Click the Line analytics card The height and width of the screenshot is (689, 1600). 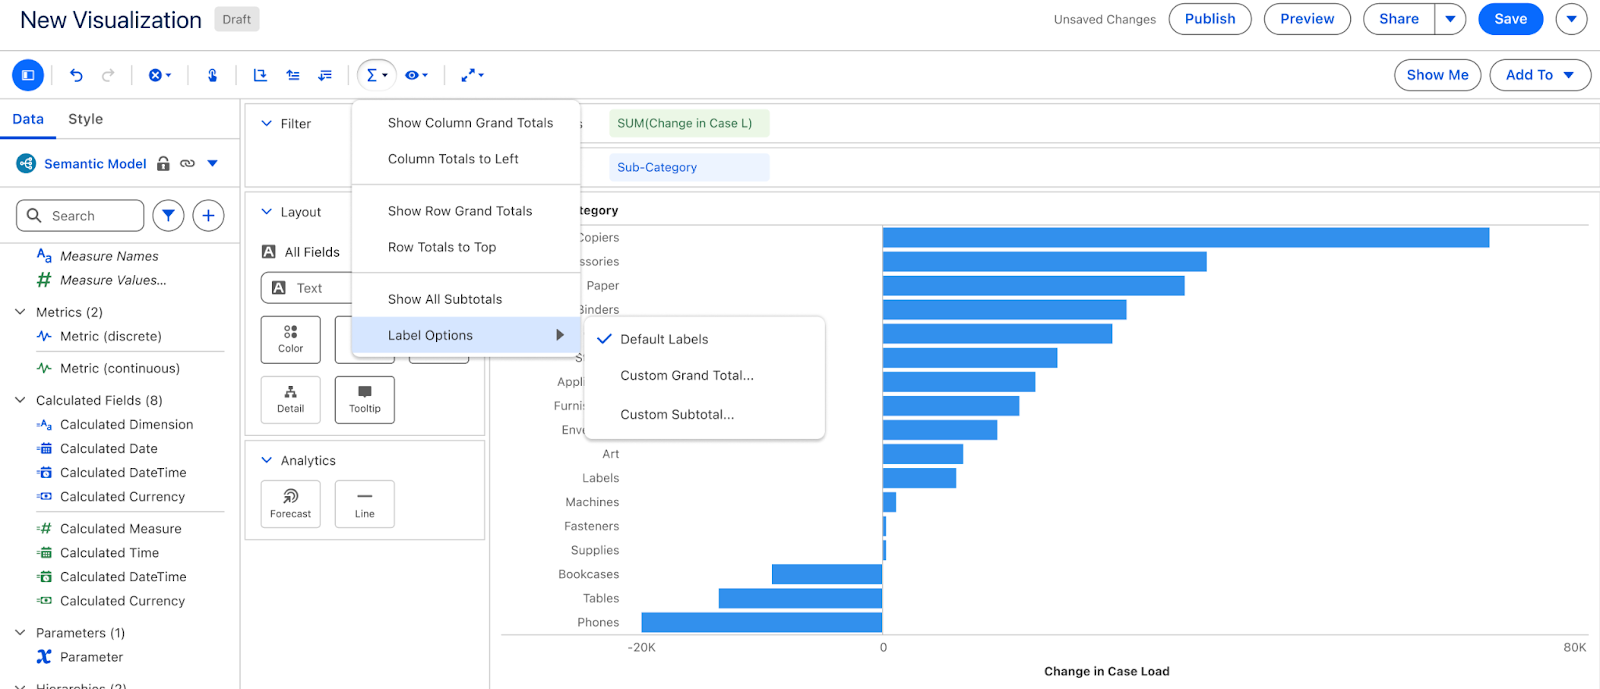click(365, 504)
